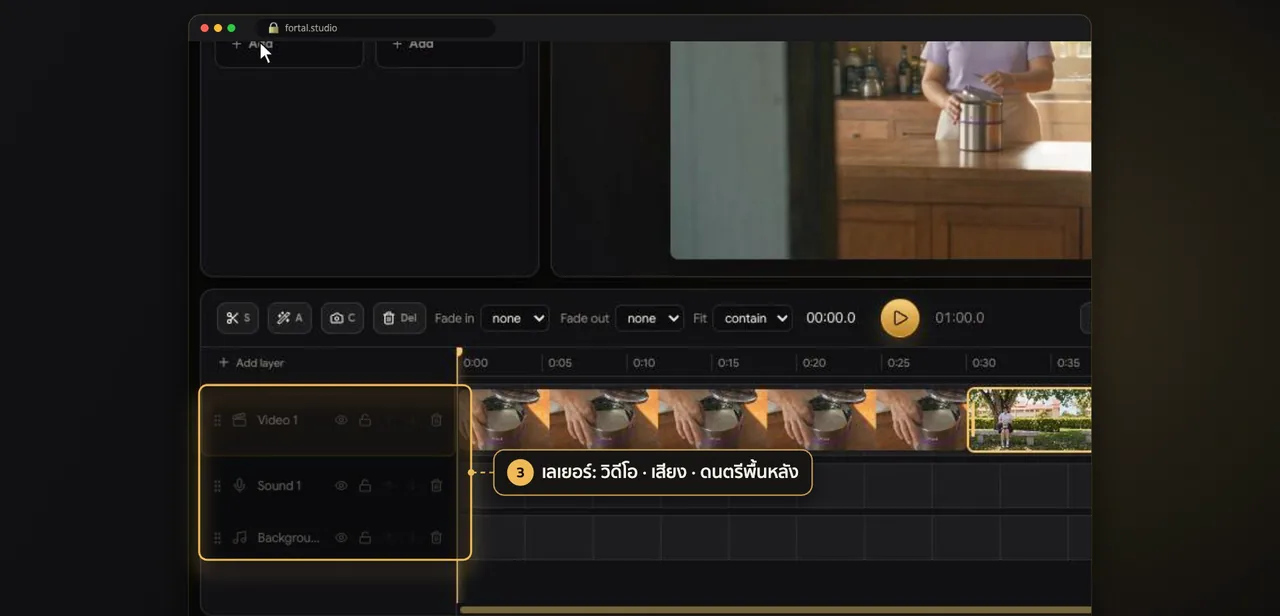Open the Fade out dropdown

click(x=650, y=318)
